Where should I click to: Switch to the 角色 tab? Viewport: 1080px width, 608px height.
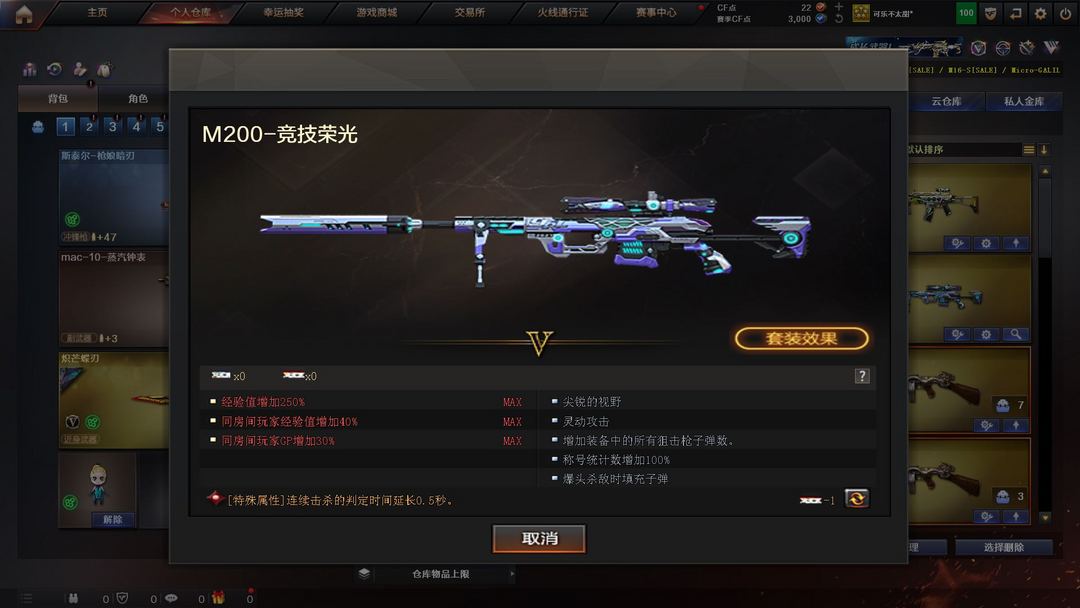[x=138, y=98]
